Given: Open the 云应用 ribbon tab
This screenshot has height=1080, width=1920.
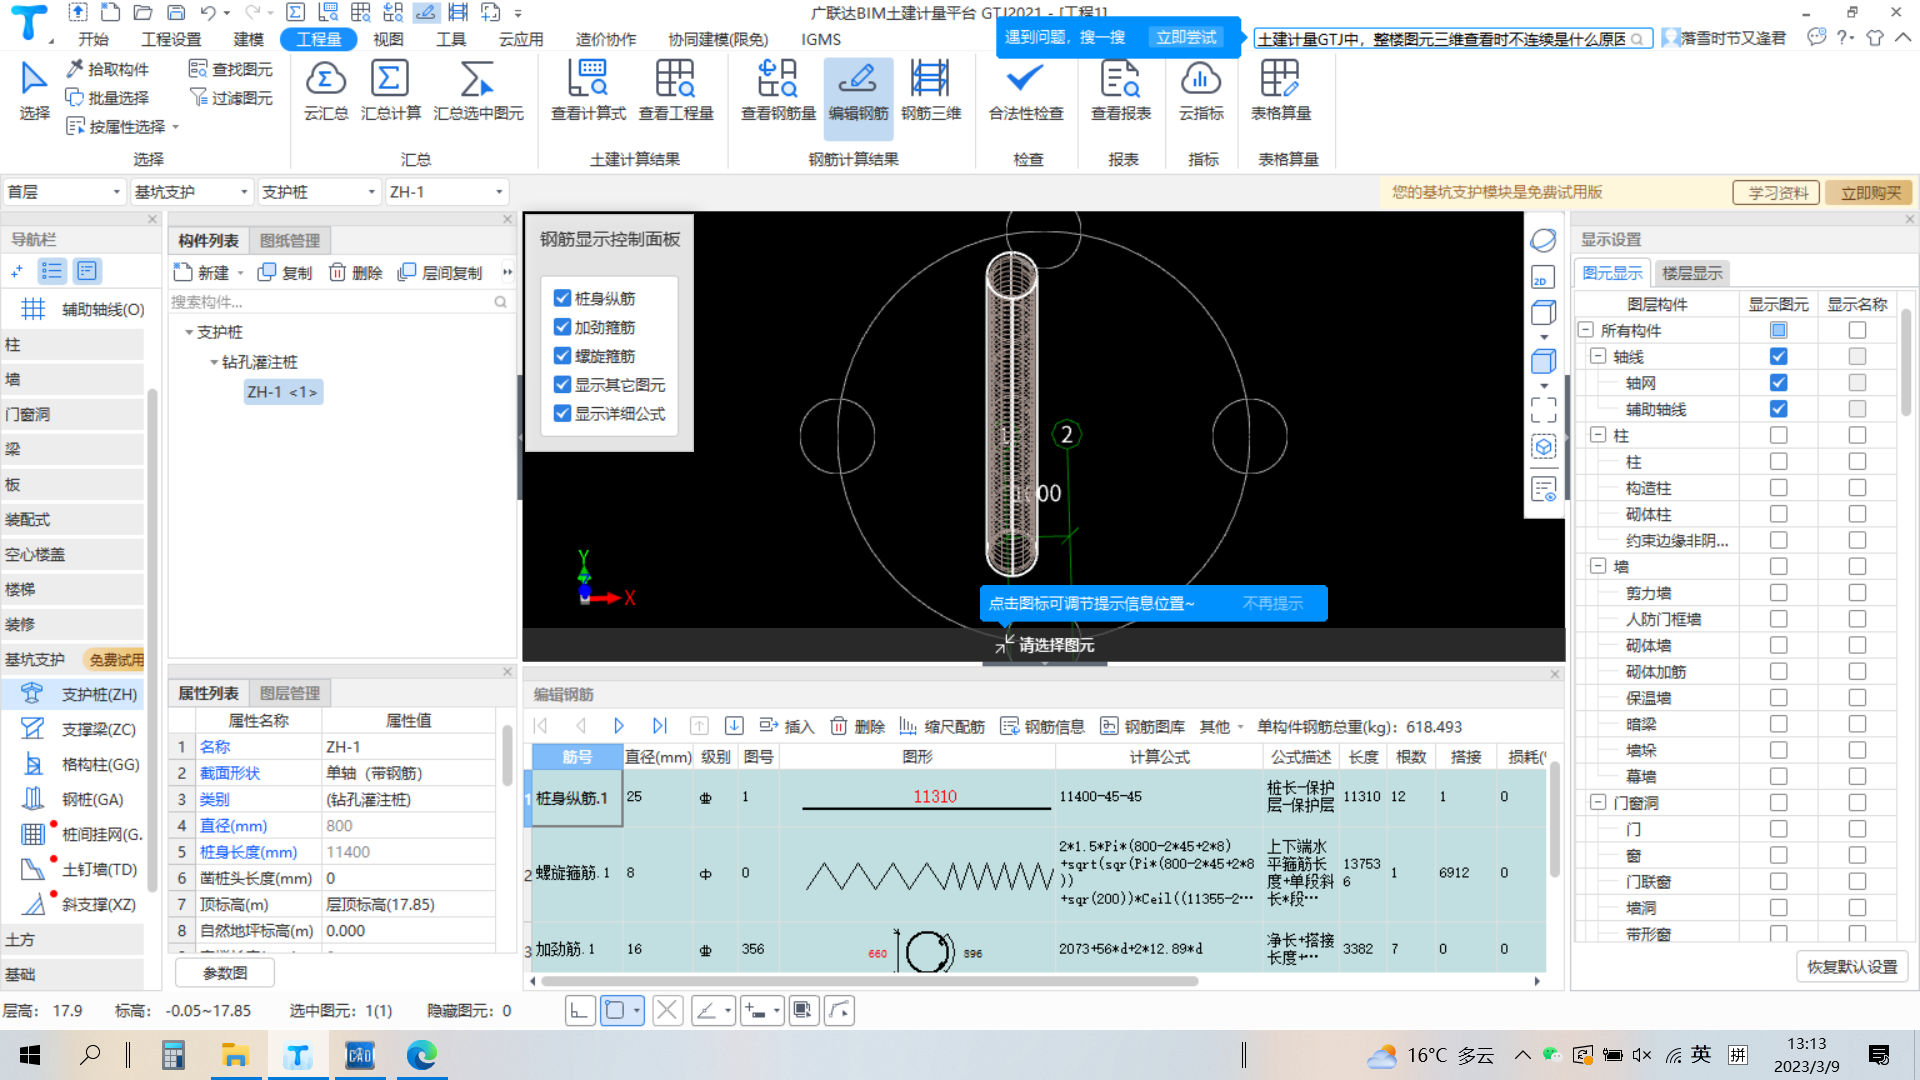Looking at the screenshot, I should click(521, 39).
